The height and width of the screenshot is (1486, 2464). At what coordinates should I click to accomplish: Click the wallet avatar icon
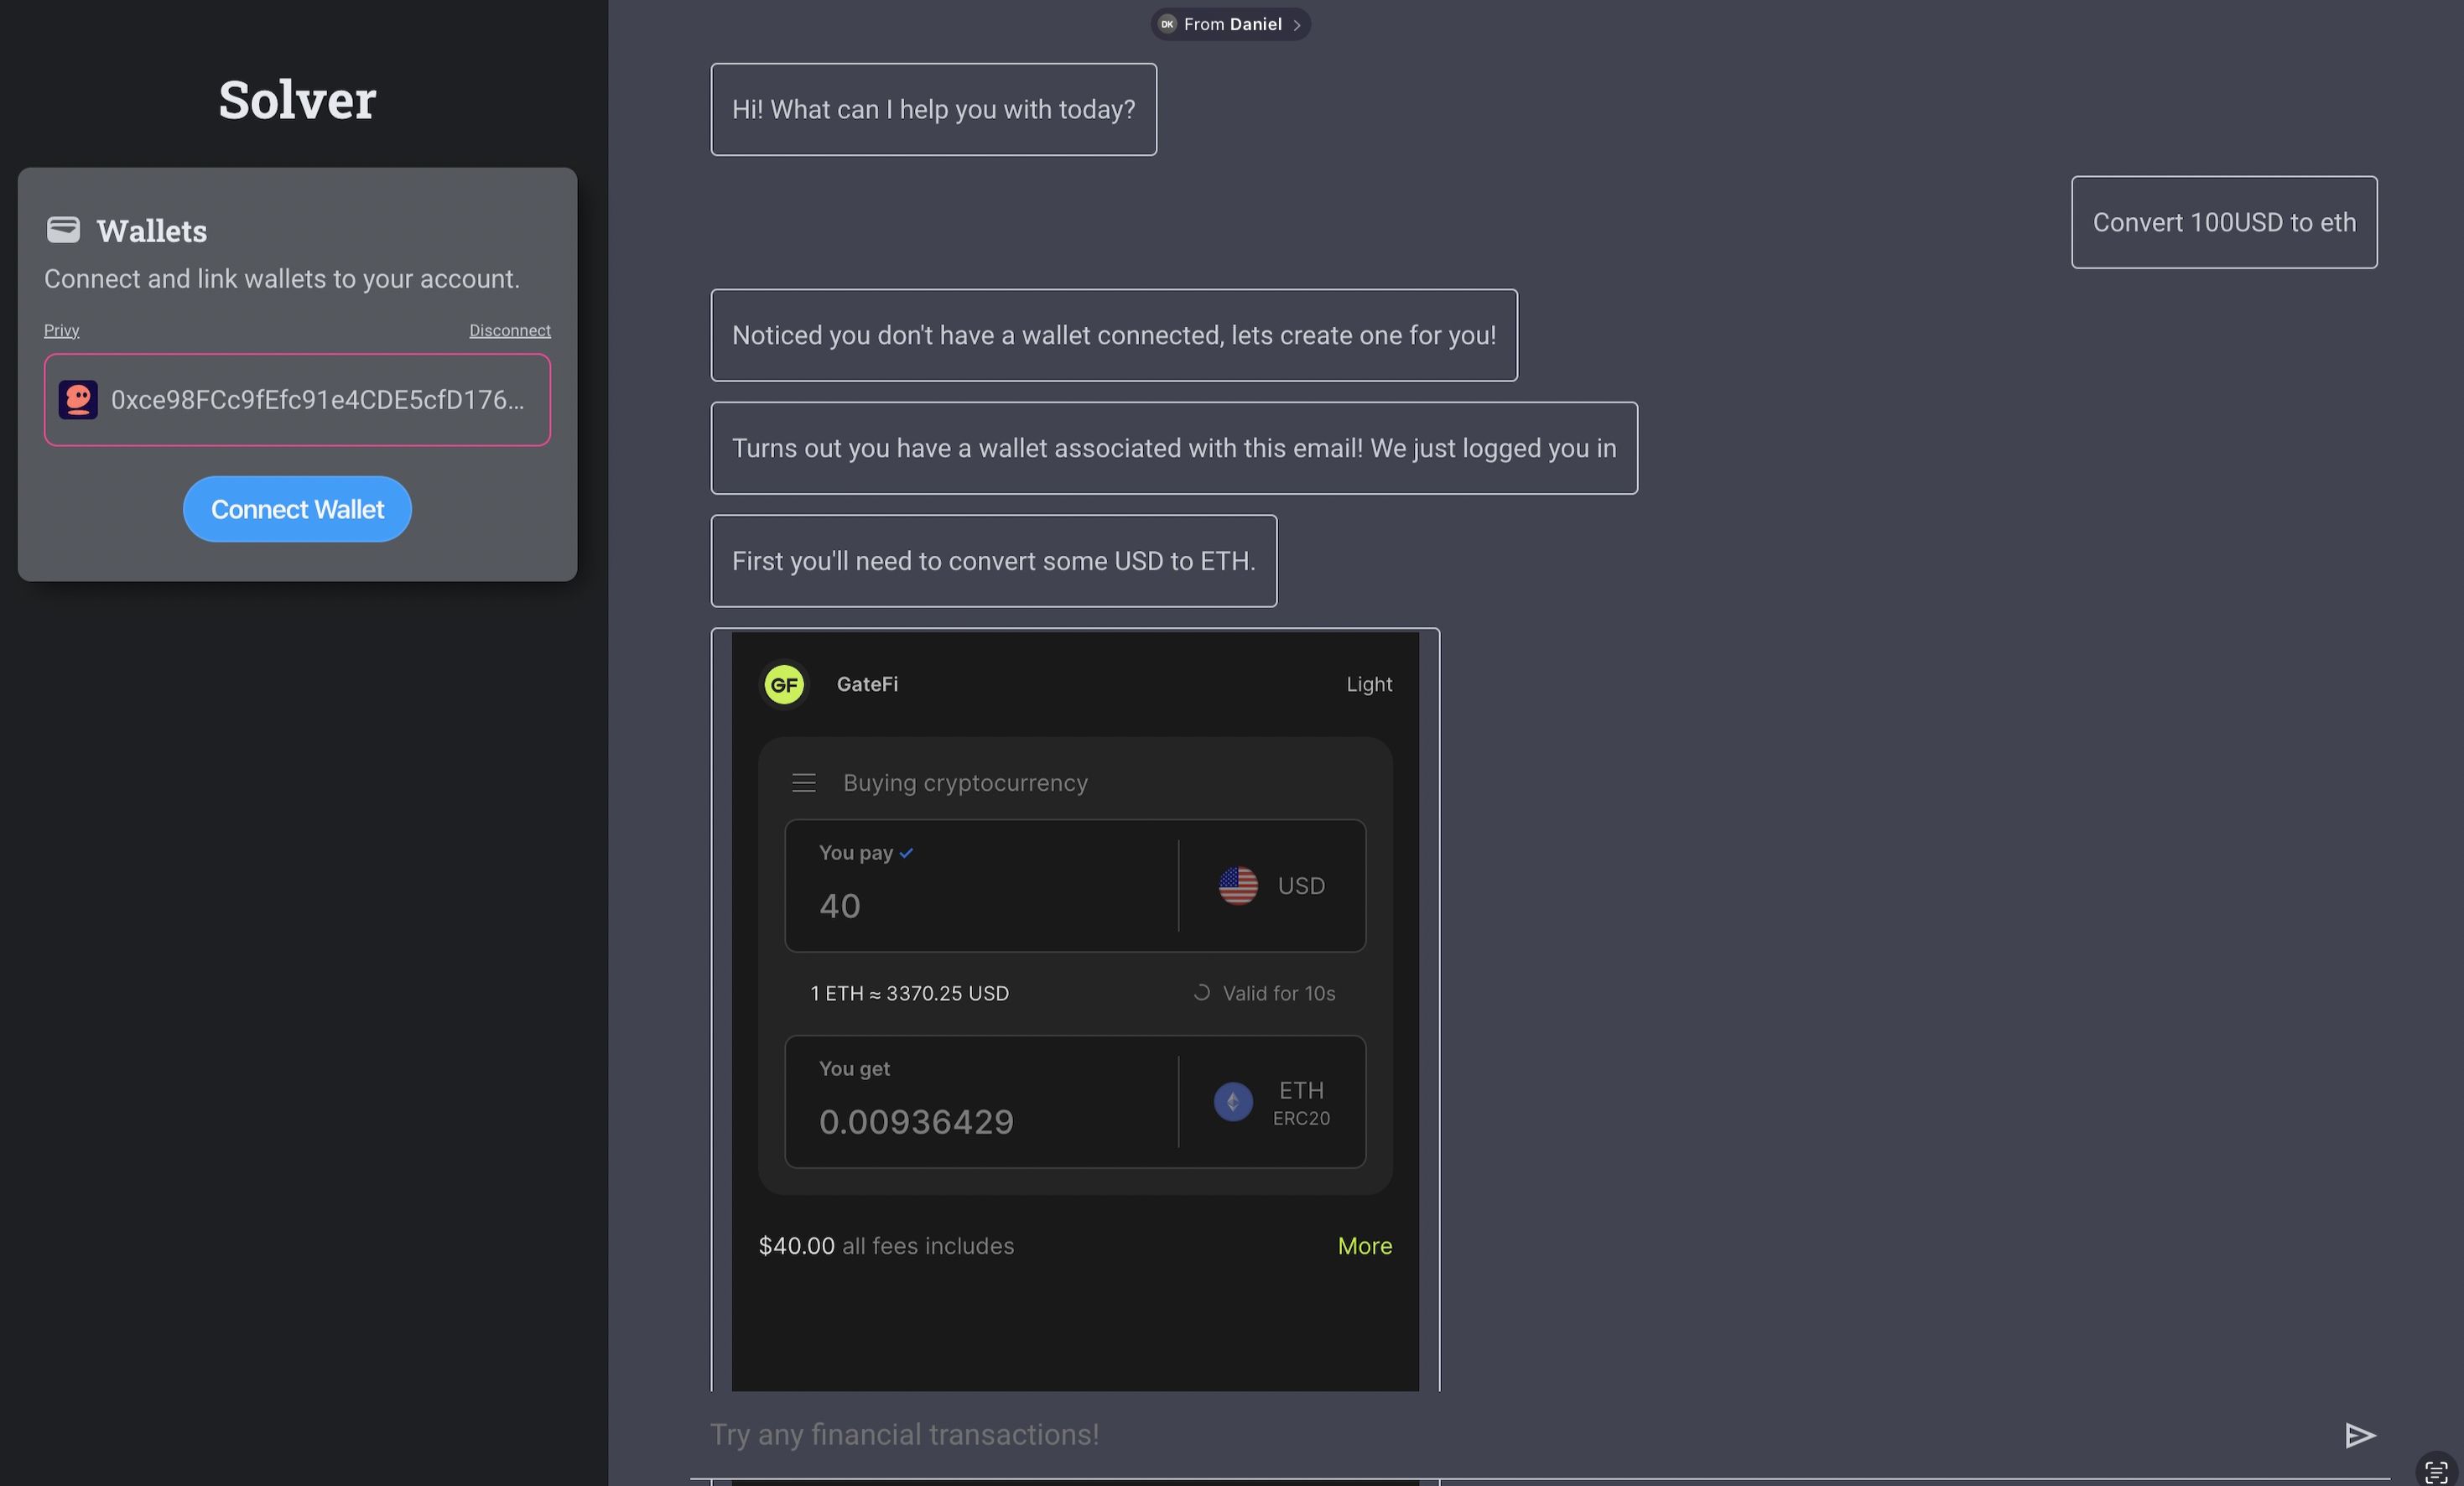pos(78,400)
